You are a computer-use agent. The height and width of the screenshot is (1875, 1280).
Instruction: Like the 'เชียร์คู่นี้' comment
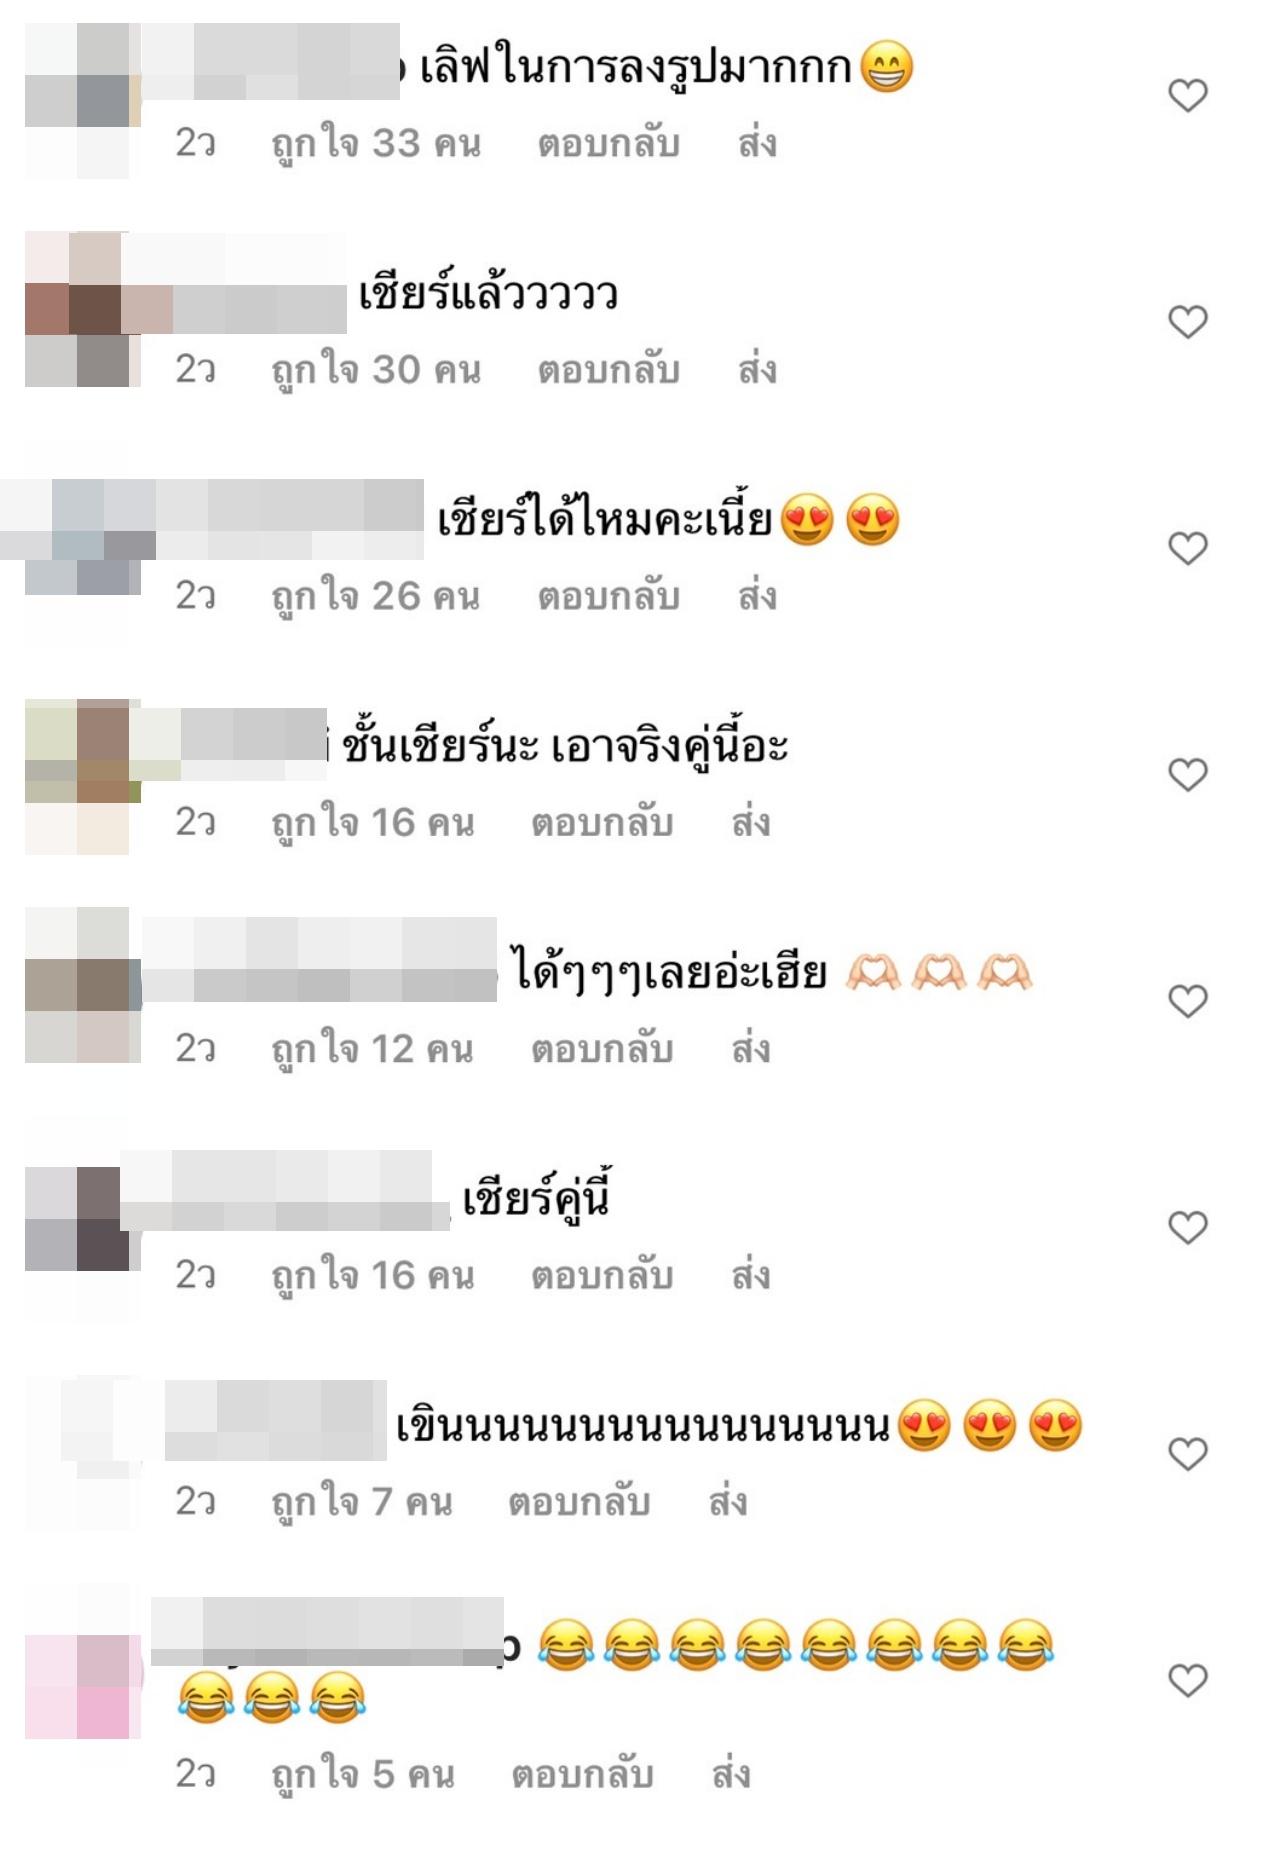(1188, 1227)
